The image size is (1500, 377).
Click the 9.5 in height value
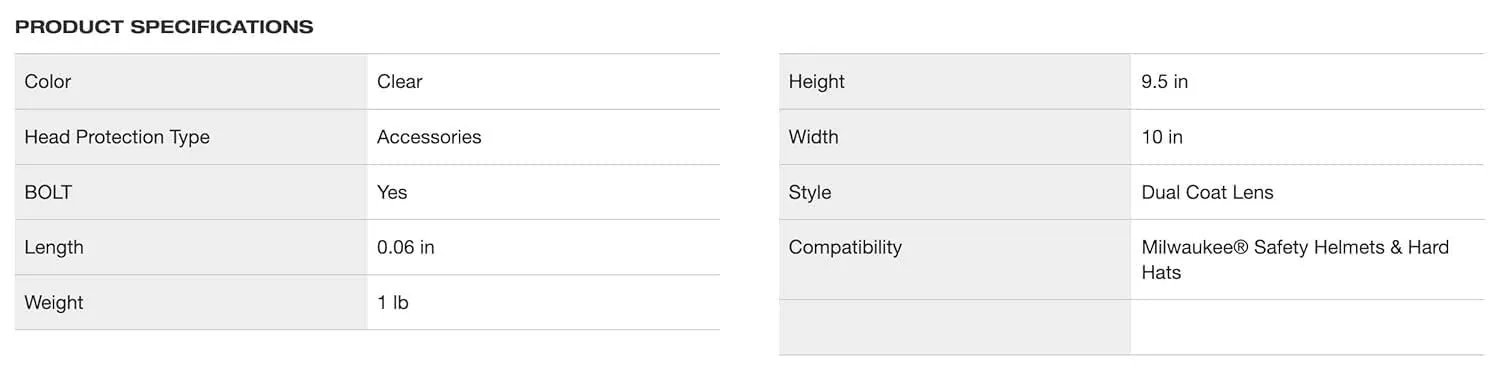[1165, 82]
